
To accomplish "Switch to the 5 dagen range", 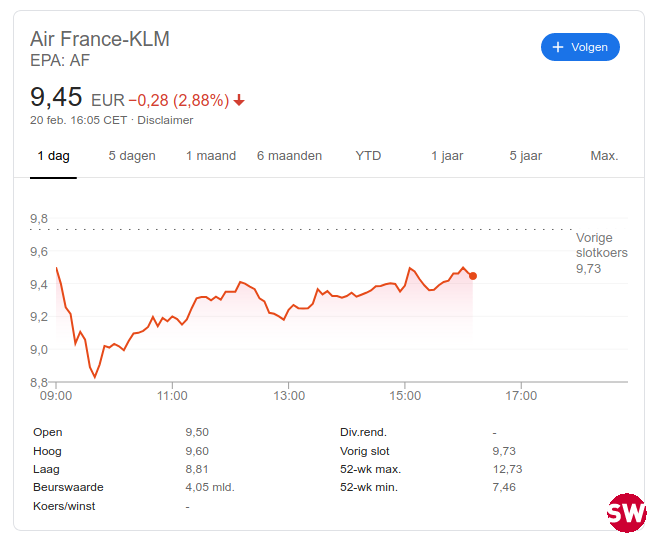I will tap(132, 156).
